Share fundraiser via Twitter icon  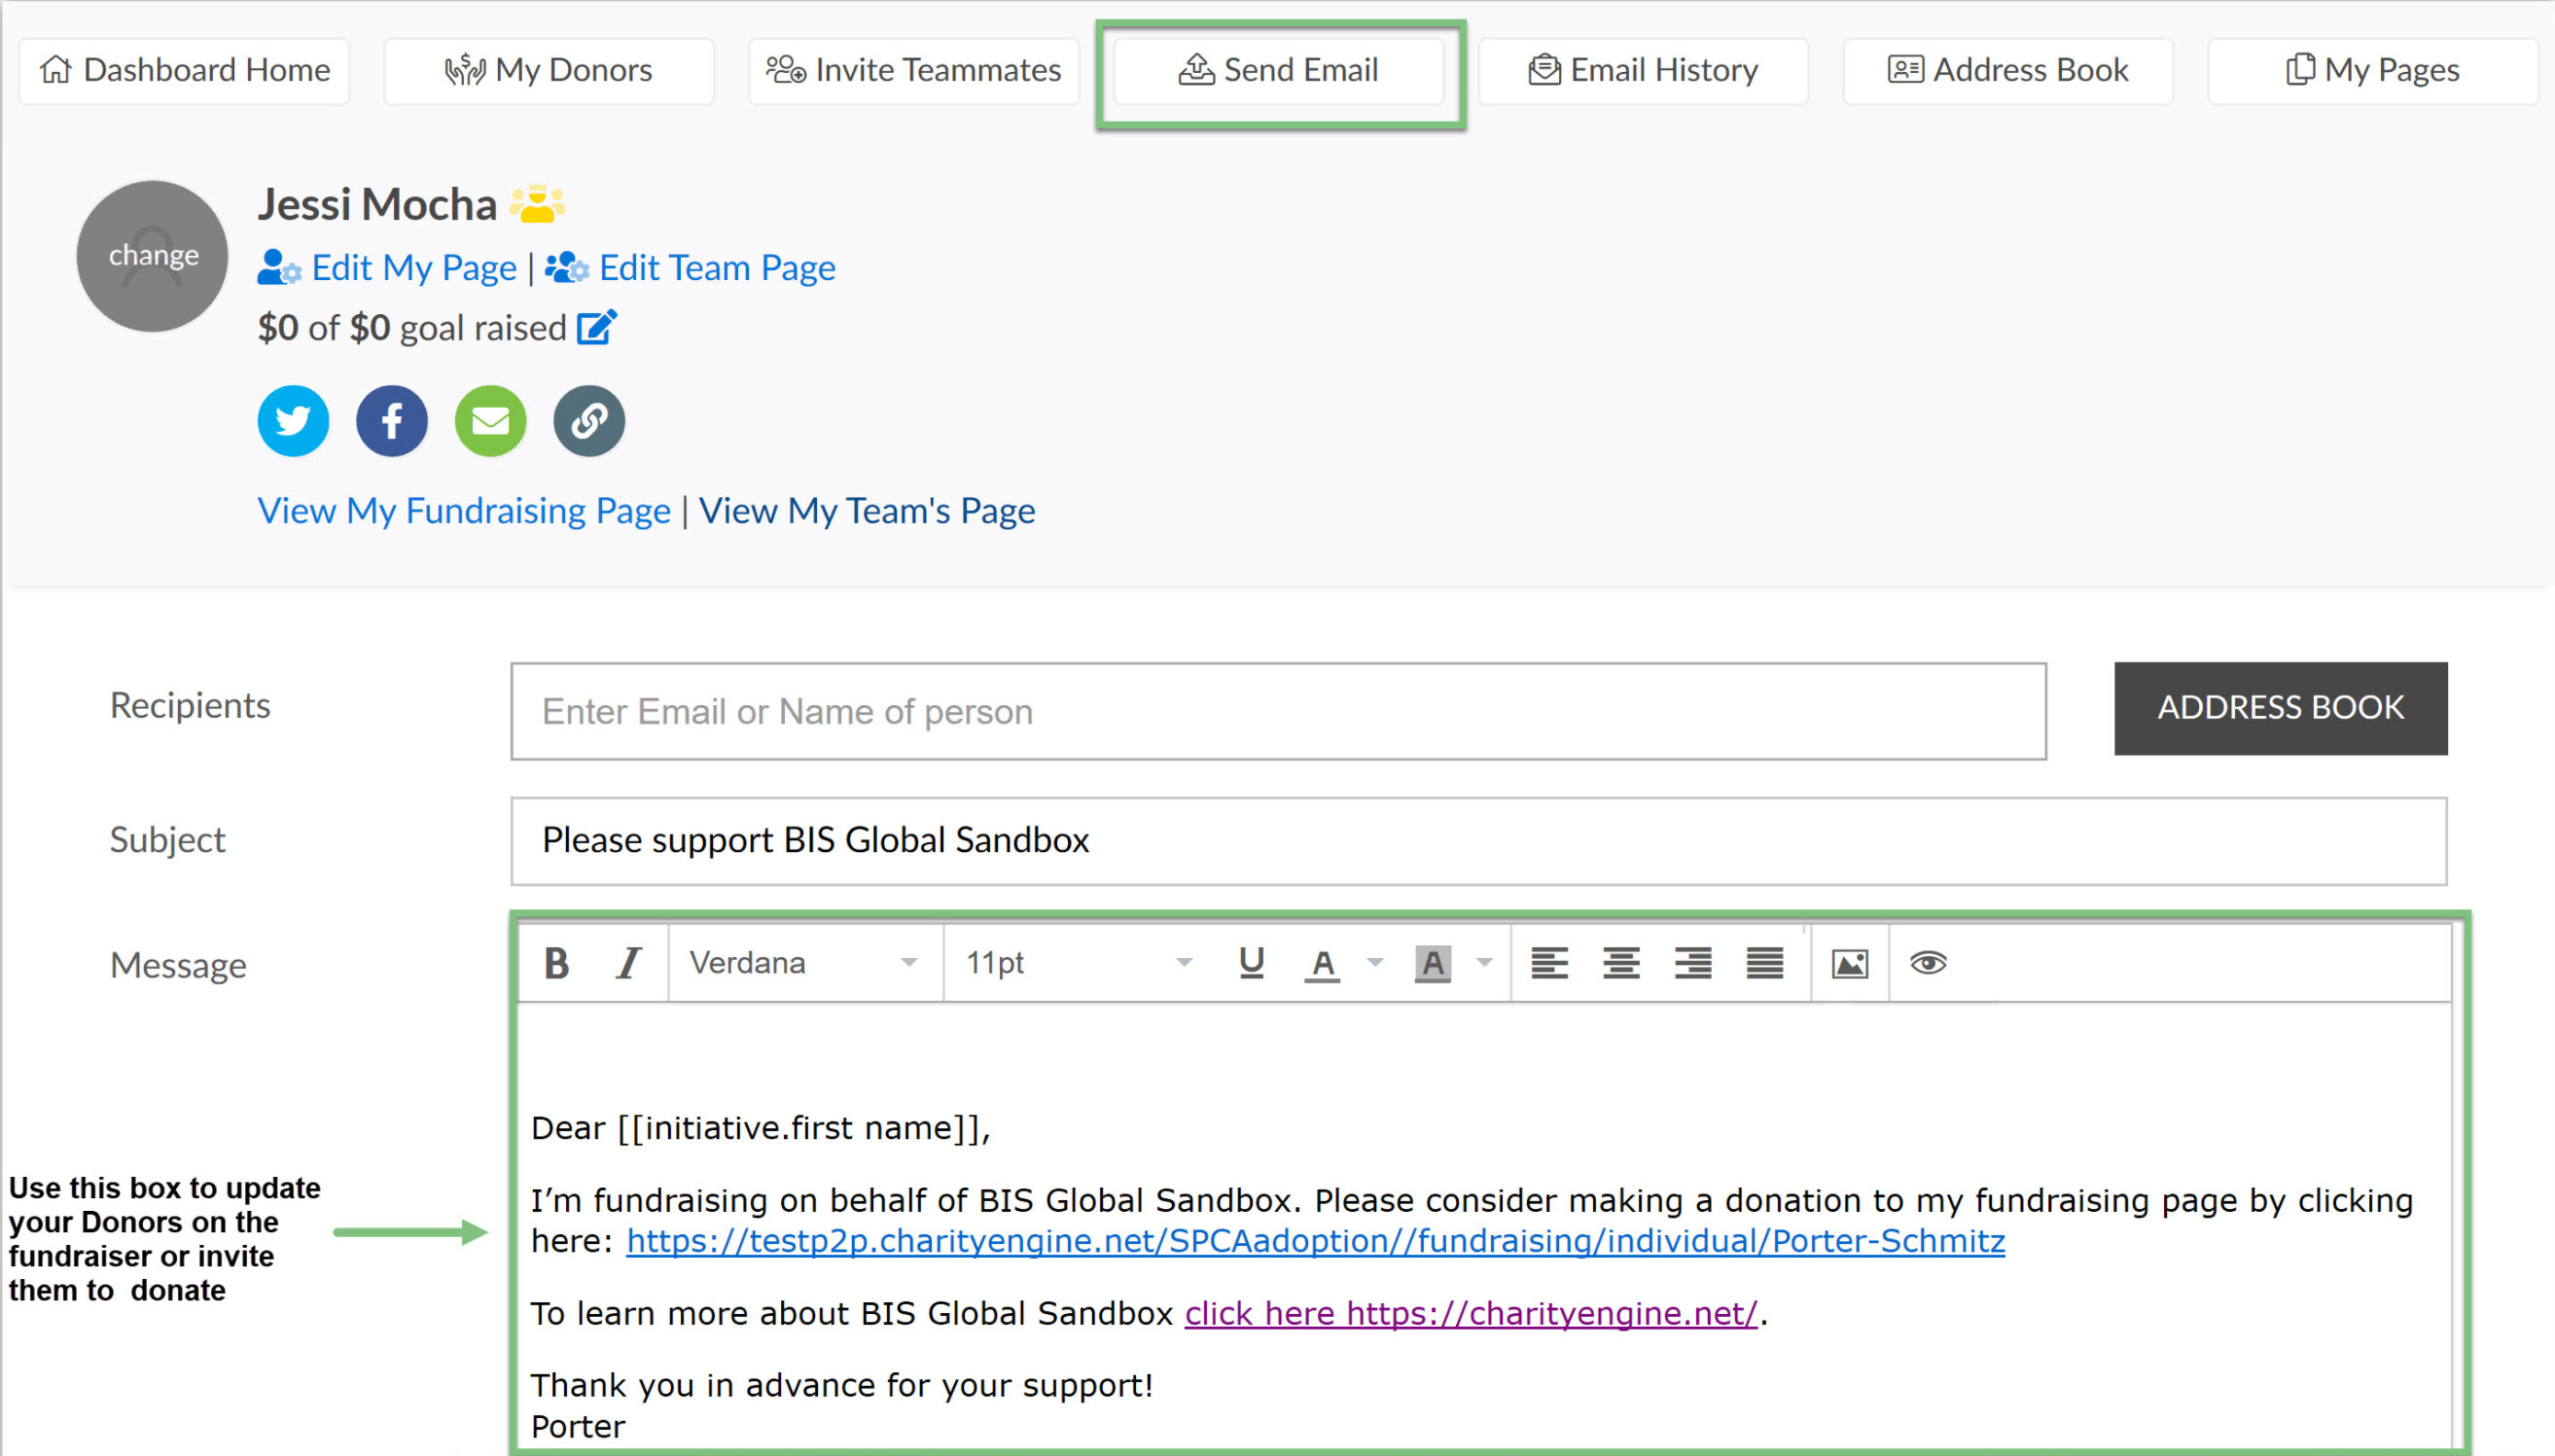point(293,421)
